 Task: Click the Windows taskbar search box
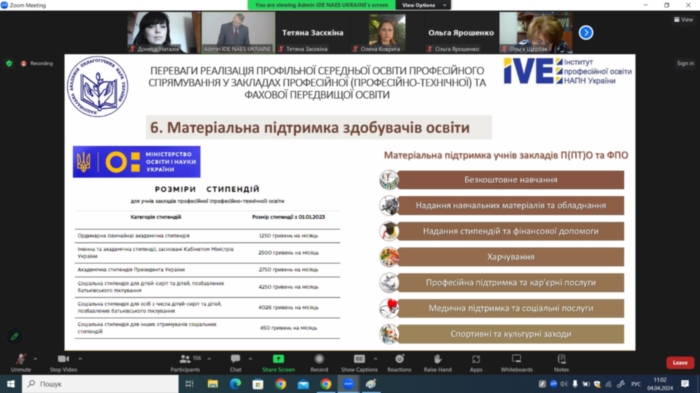tap(100, 384)
